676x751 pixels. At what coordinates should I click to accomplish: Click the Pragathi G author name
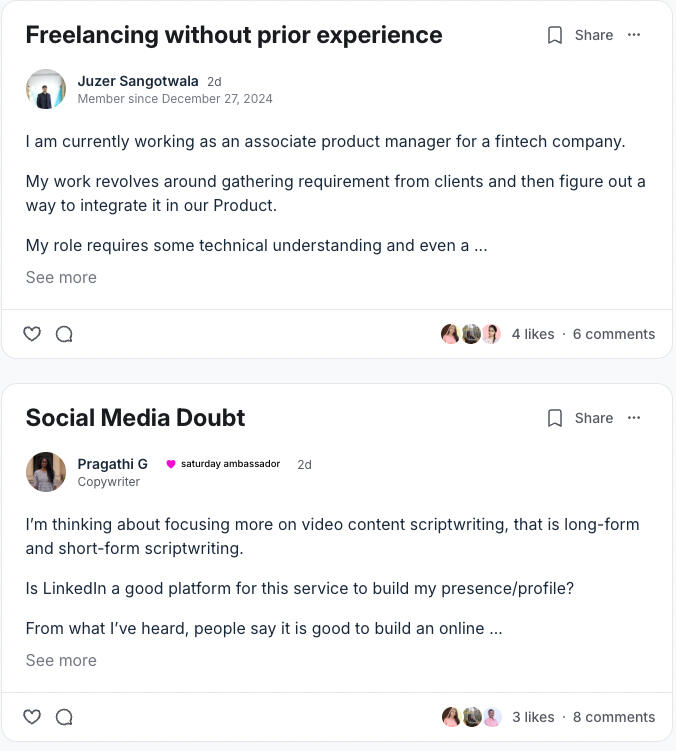112,464
